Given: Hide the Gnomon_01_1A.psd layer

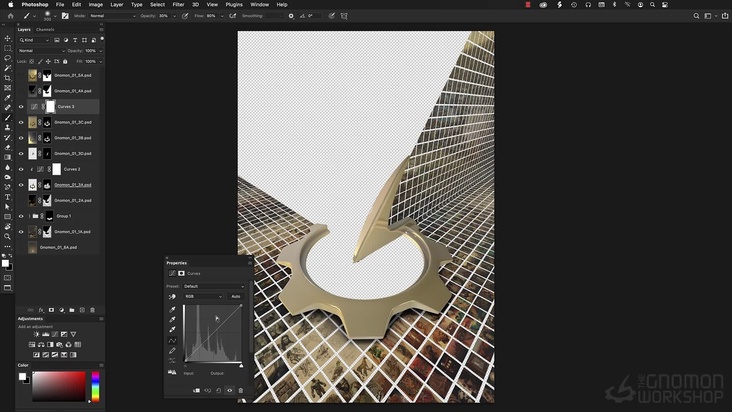Looking at the screenshot, I should (x=21, y=232).
